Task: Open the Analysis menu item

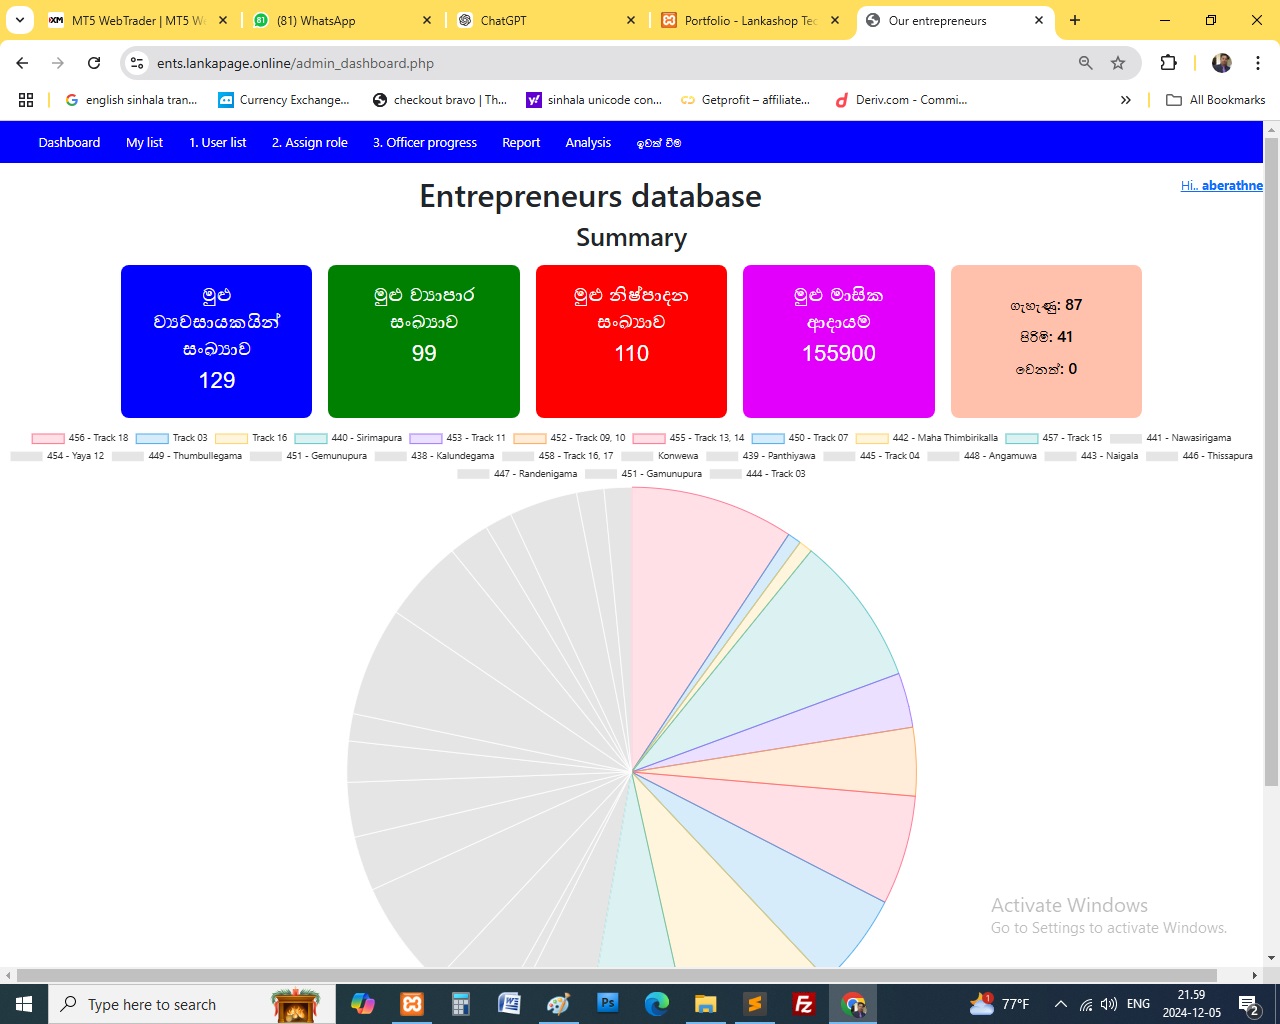Action: 587,143
